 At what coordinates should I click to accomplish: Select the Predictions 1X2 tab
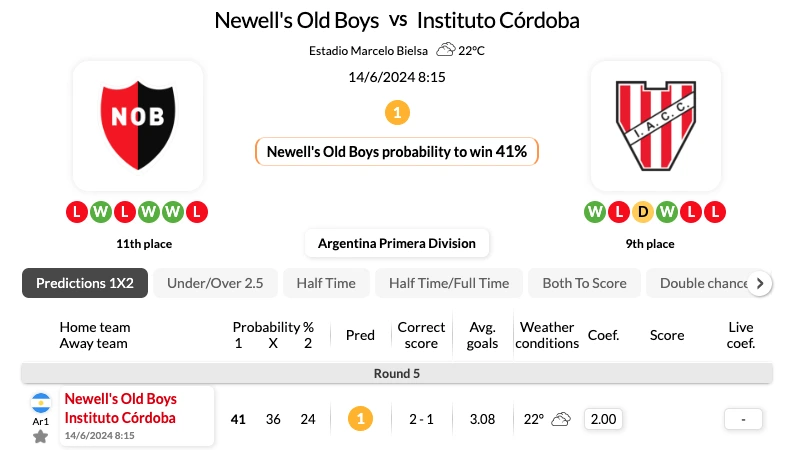click(x=85, y=283)
